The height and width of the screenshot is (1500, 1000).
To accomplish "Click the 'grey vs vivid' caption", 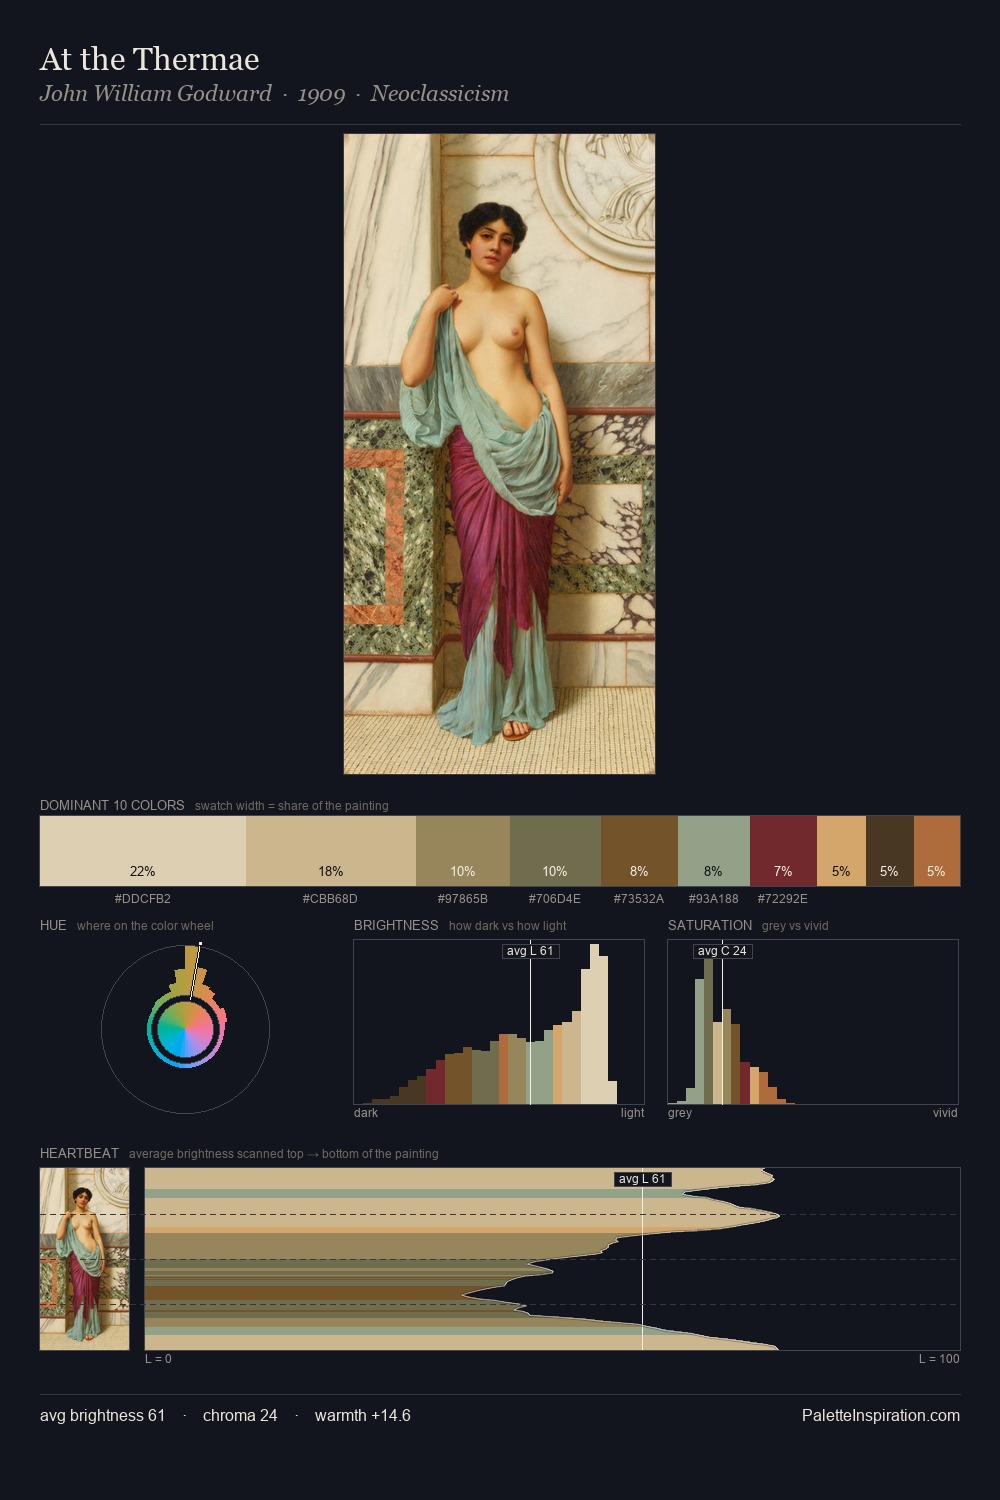I will (x=795, y=926).
